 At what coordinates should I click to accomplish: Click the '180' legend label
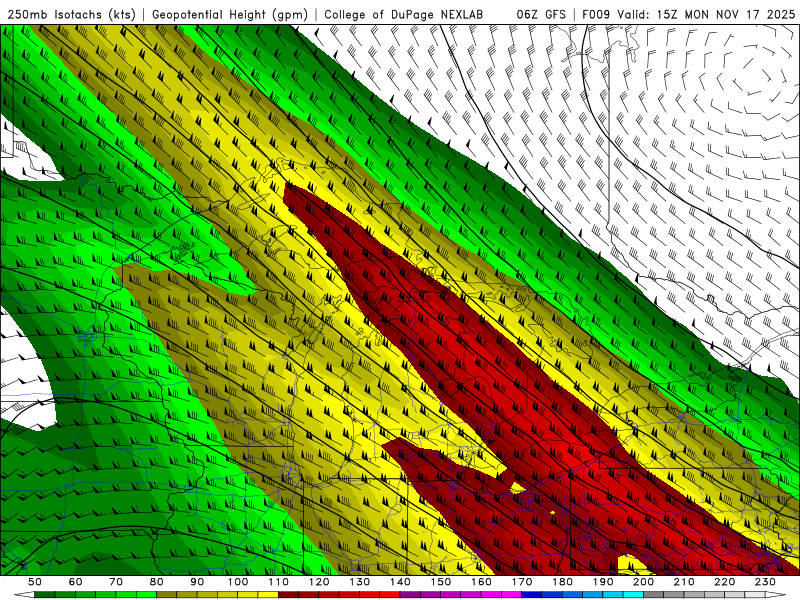(x=562, y=582)
